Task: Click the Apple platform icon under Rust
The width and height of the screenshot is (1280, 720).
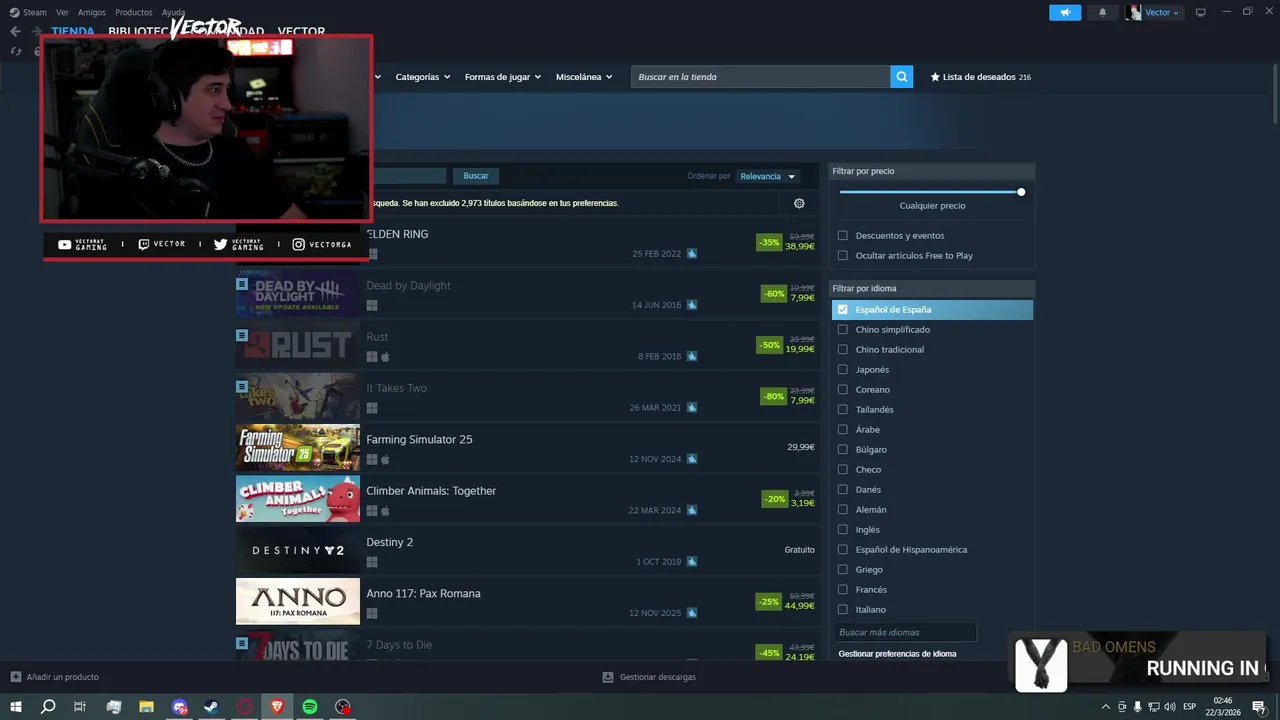Action: [x=385, y=356]
